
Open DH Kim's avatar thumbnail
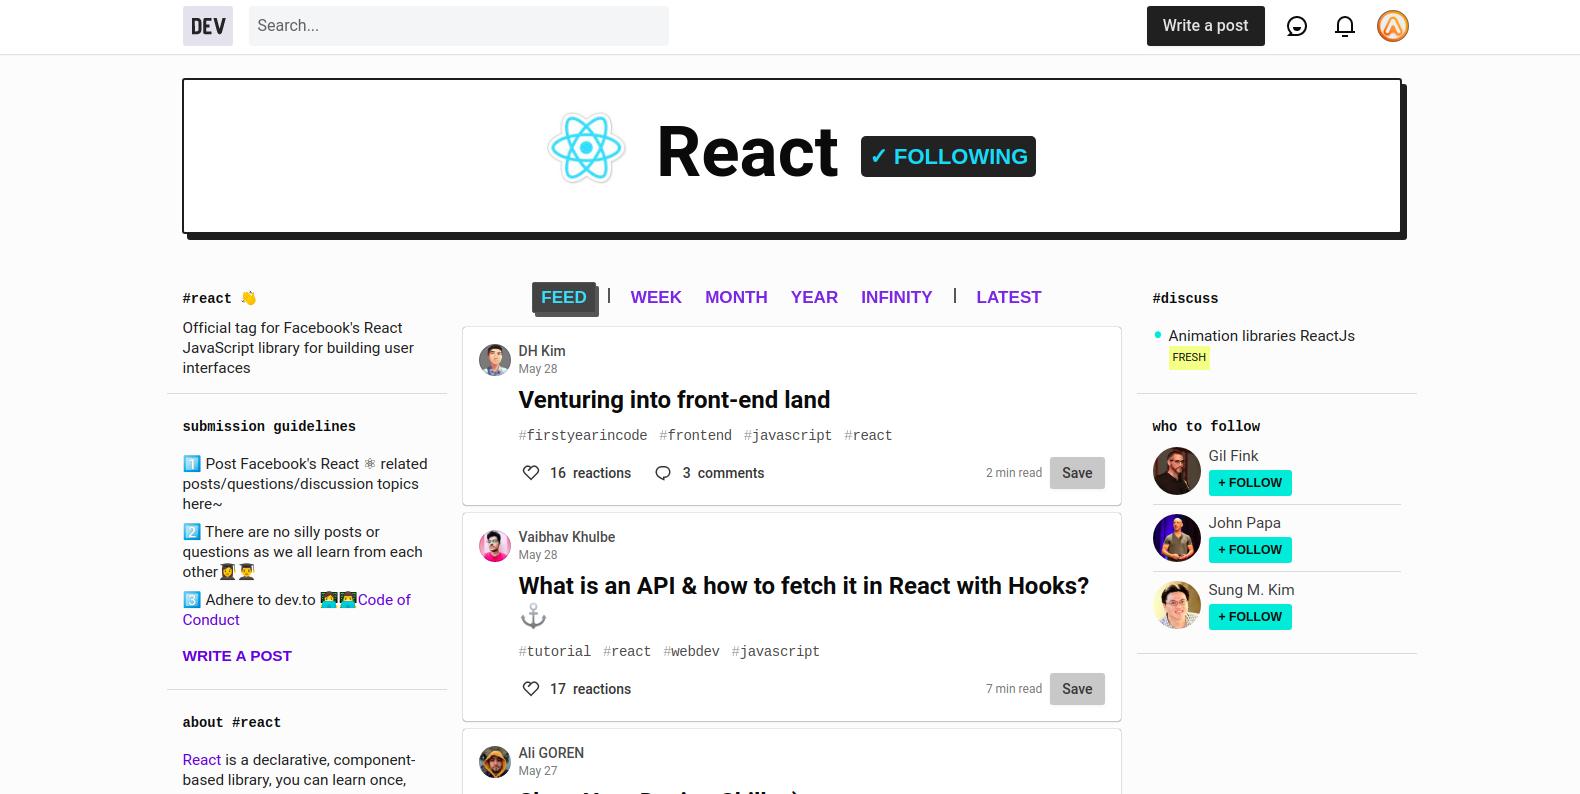[495, 360]
